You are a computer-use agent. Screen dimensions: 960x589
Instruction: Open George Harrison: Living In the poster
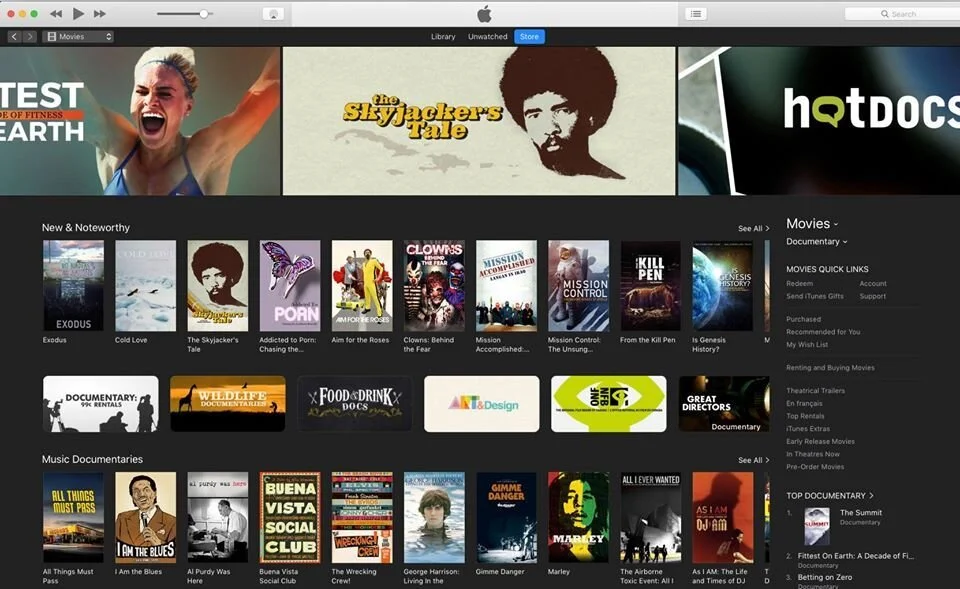[434, 517]
